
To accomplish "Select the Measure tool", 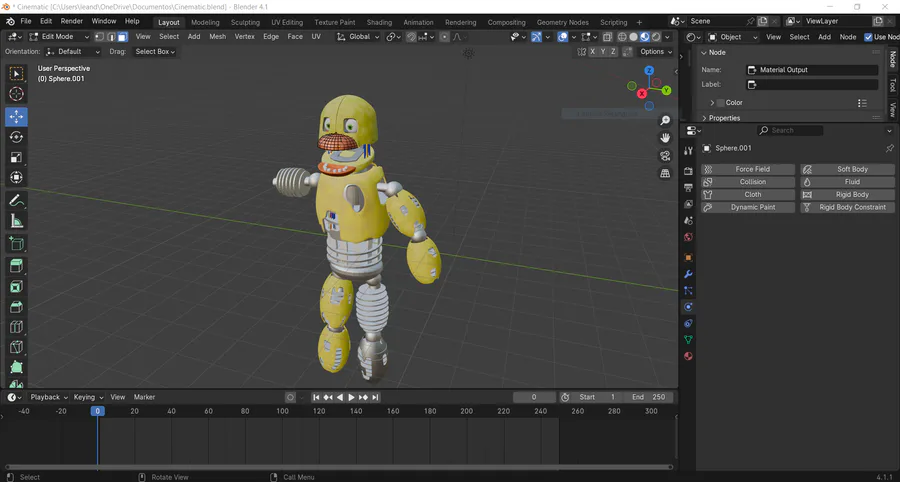I will tap(17, 221).
